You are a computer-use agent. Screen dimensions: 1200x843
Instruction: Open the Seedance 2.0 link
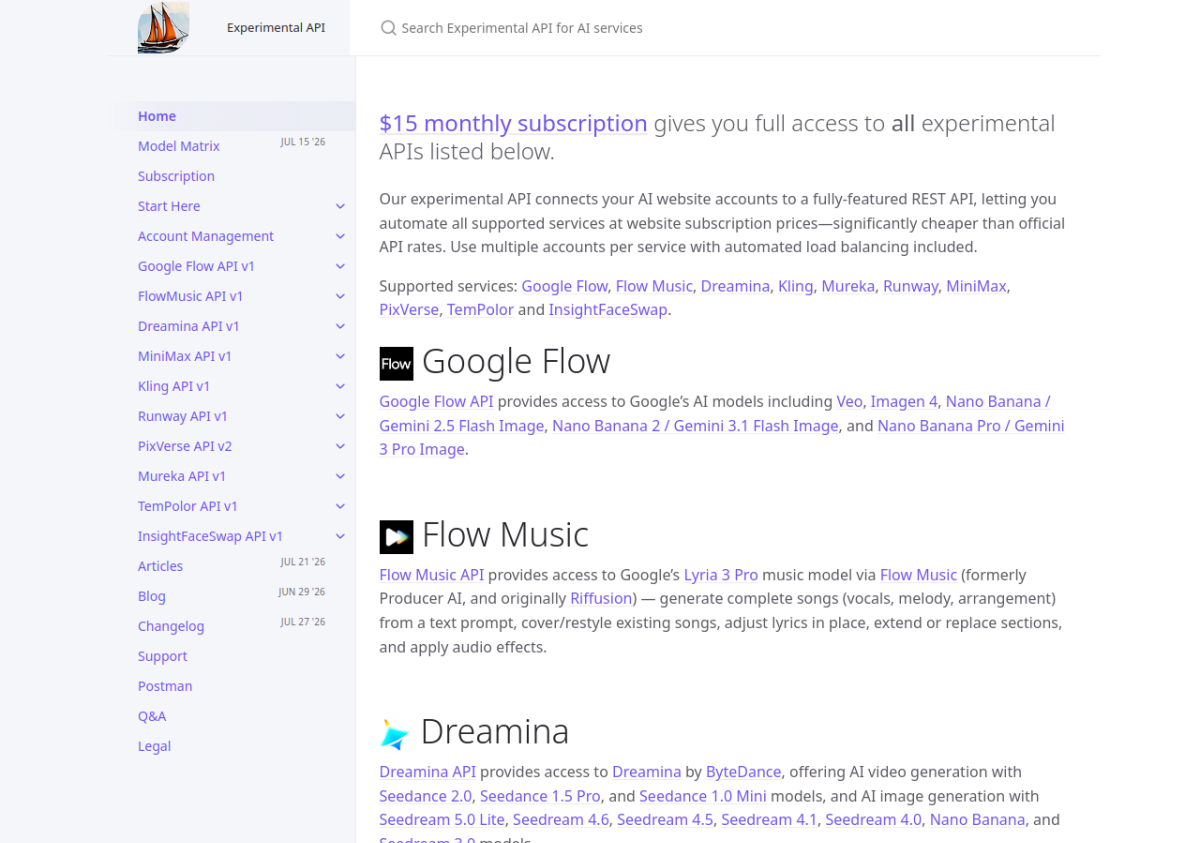point(425,796)
